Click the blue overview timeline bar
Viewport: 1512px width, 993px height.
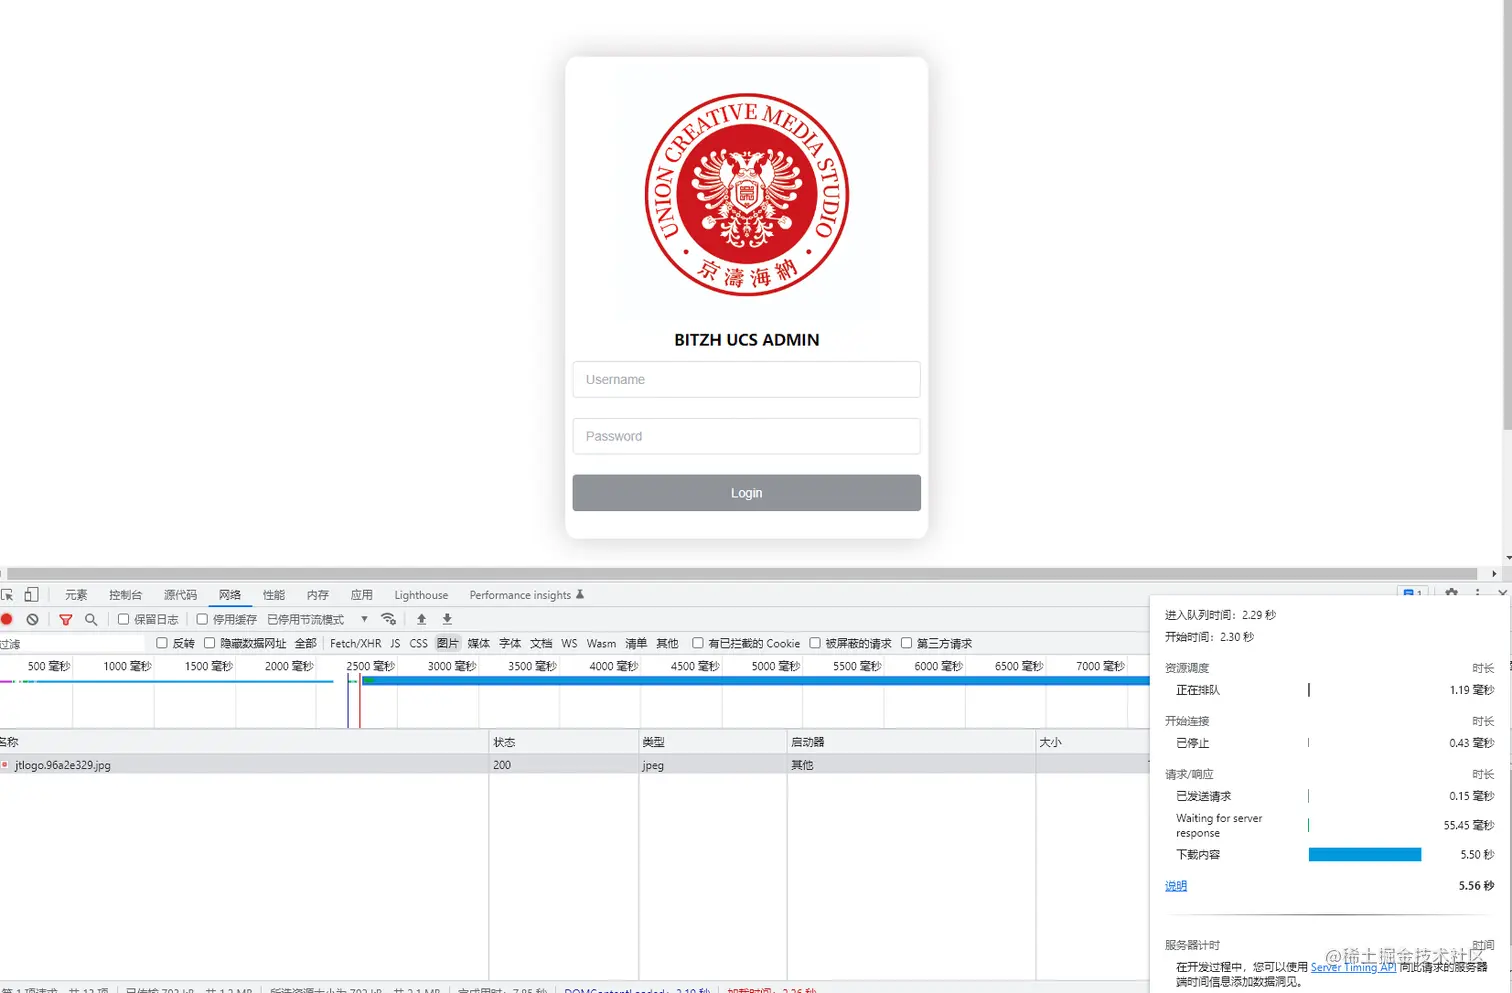point(756,681)
